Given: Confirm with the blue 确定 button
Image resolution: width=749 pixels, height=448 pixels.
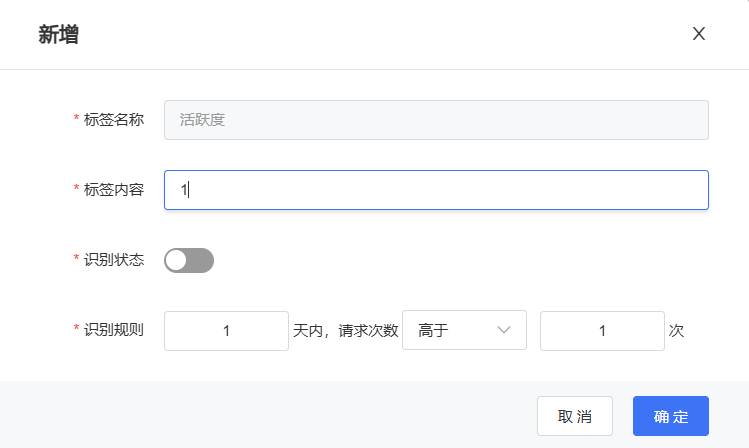Looking at the screenshot, I should [671, 416].
